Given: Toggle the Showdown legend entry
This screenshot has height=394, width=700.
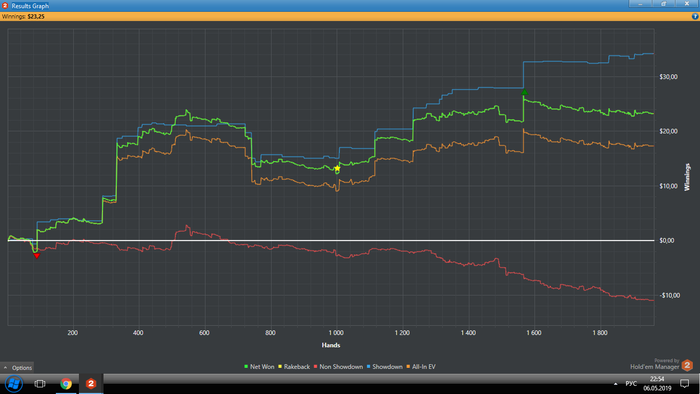Looking at the screenshot, I should click(385, 367).
